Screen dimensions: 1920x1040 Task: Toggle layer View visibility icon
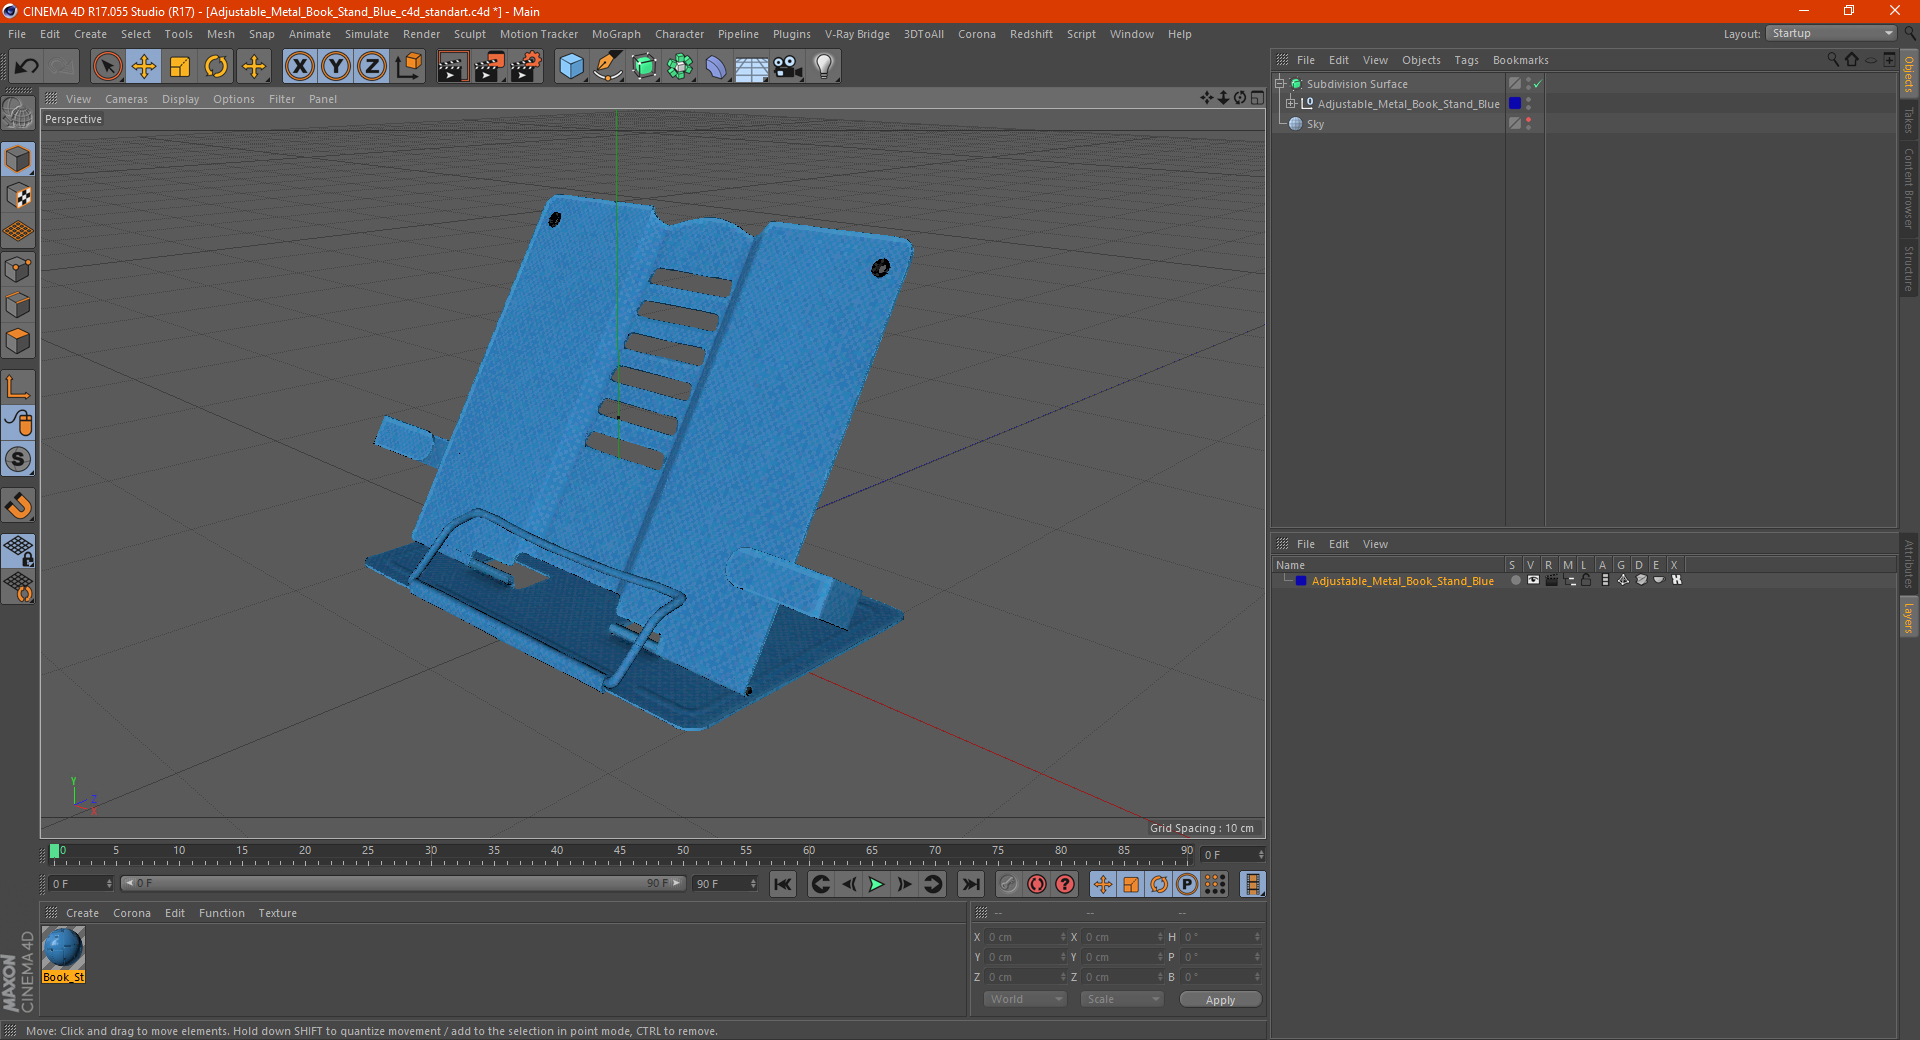pyautogui.click(x=1533, y=580)
